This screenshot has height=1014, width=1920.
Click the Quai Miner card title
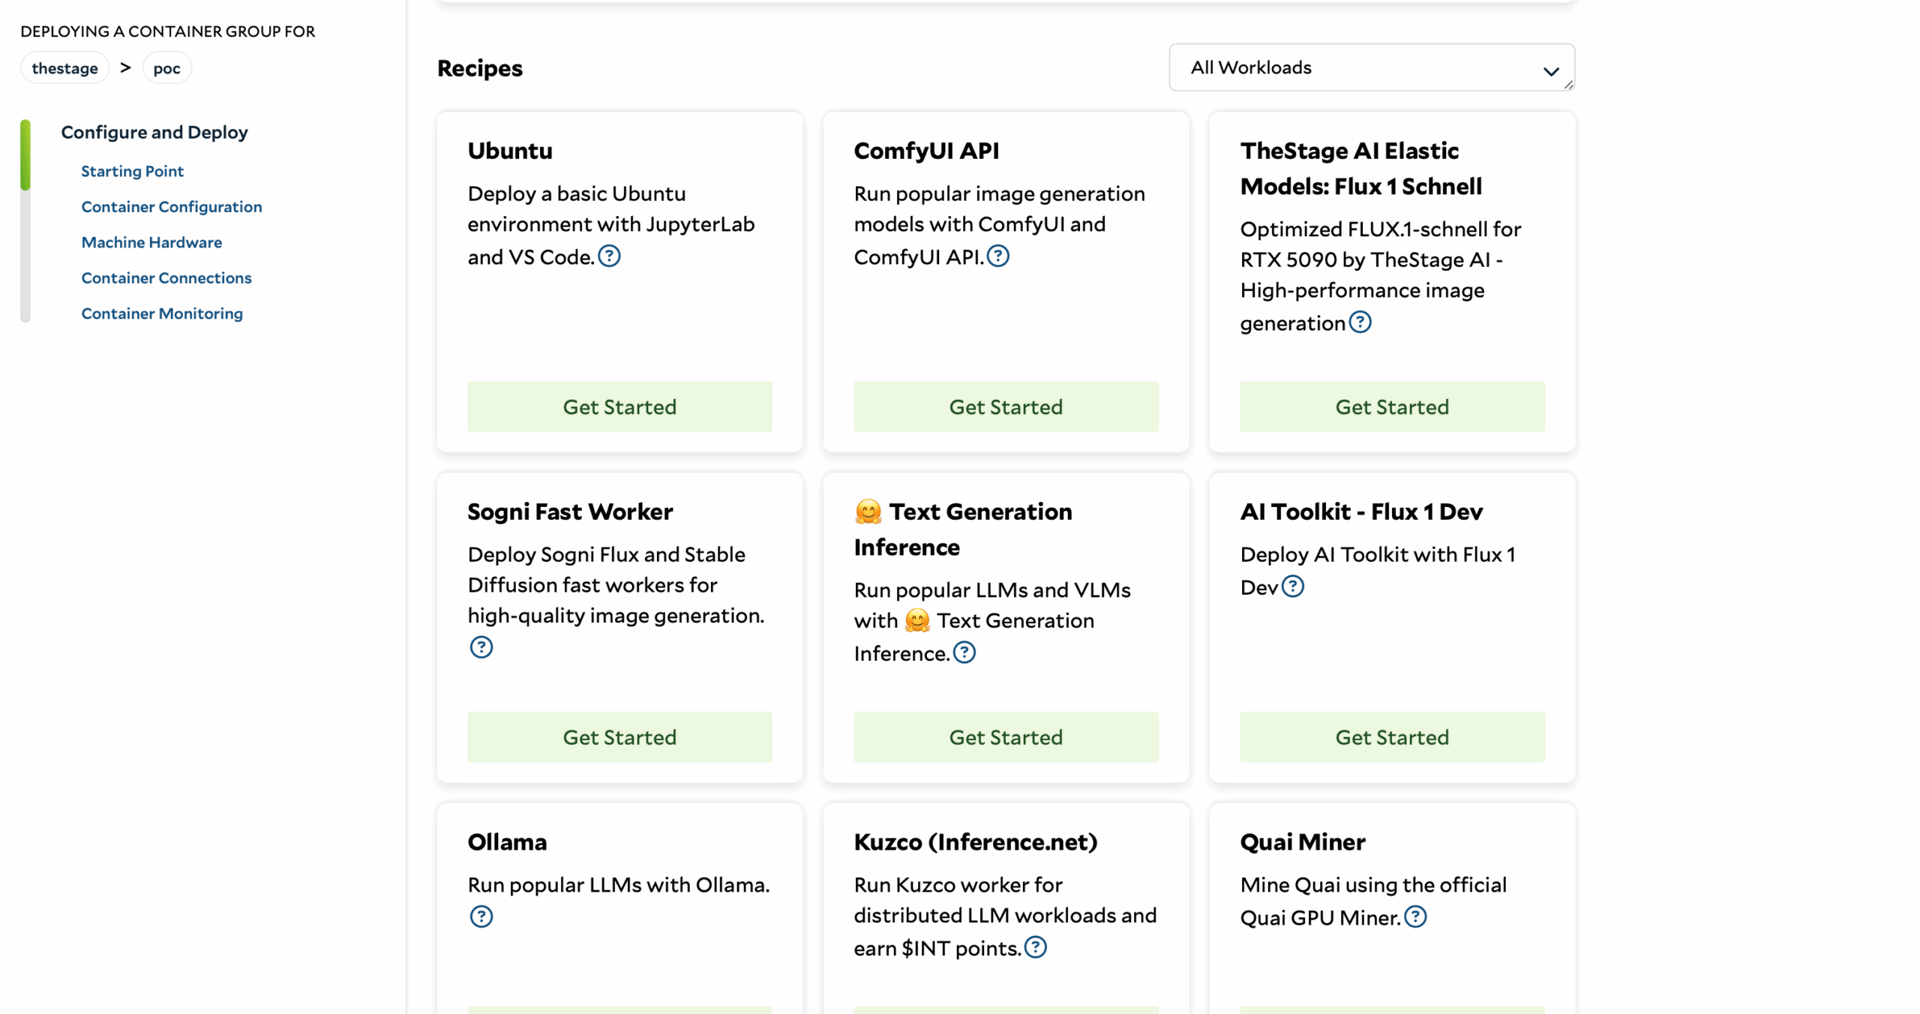point(1302,842)
